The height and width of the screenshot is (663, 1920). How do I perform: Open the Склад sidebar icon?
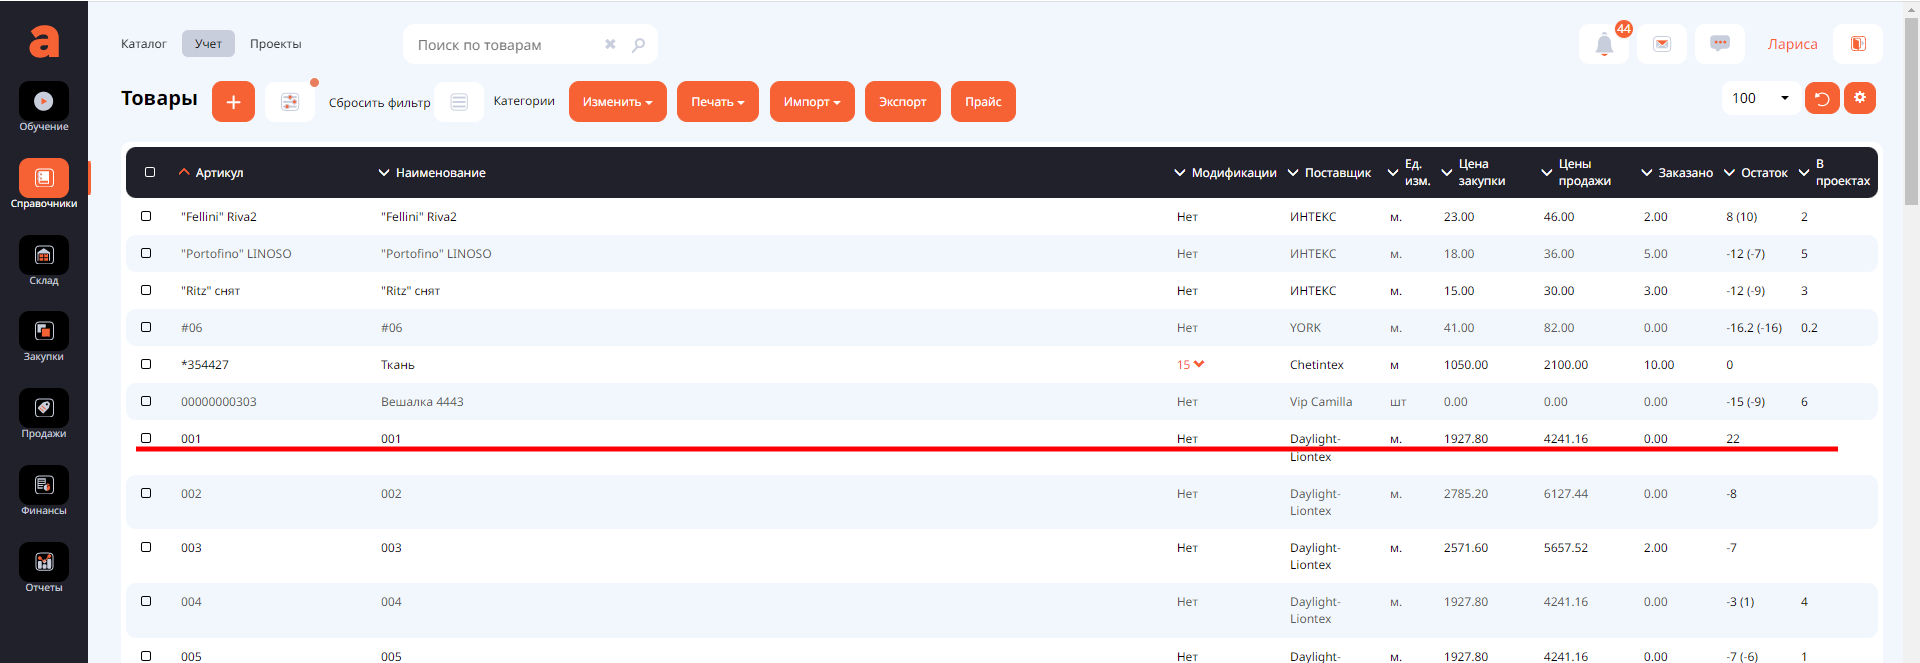pos(44,256)
